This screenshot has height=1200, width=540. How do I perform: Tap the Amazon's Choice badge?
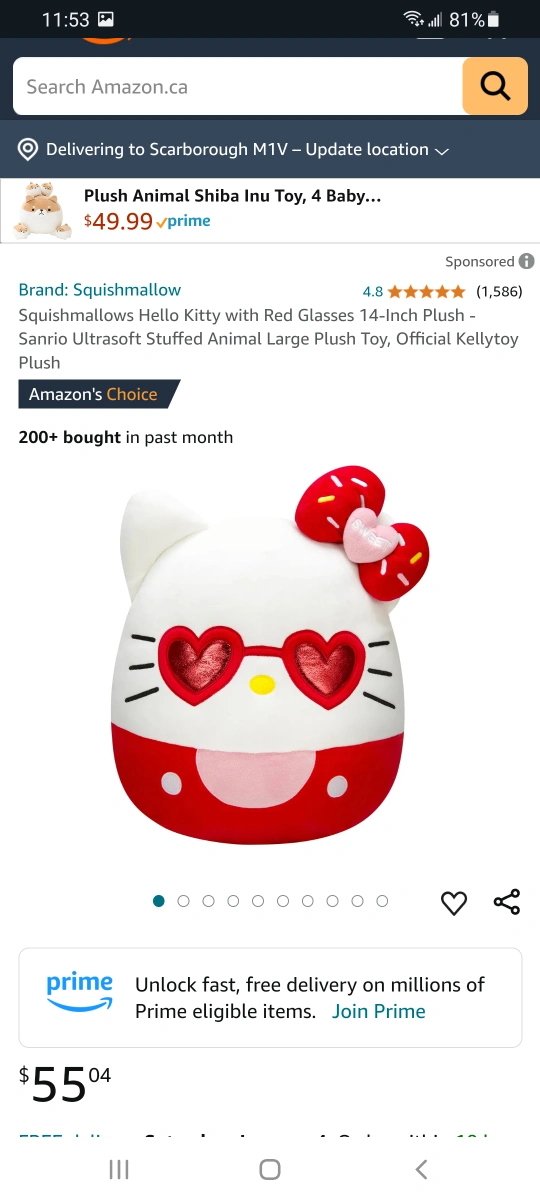(99, 394)
